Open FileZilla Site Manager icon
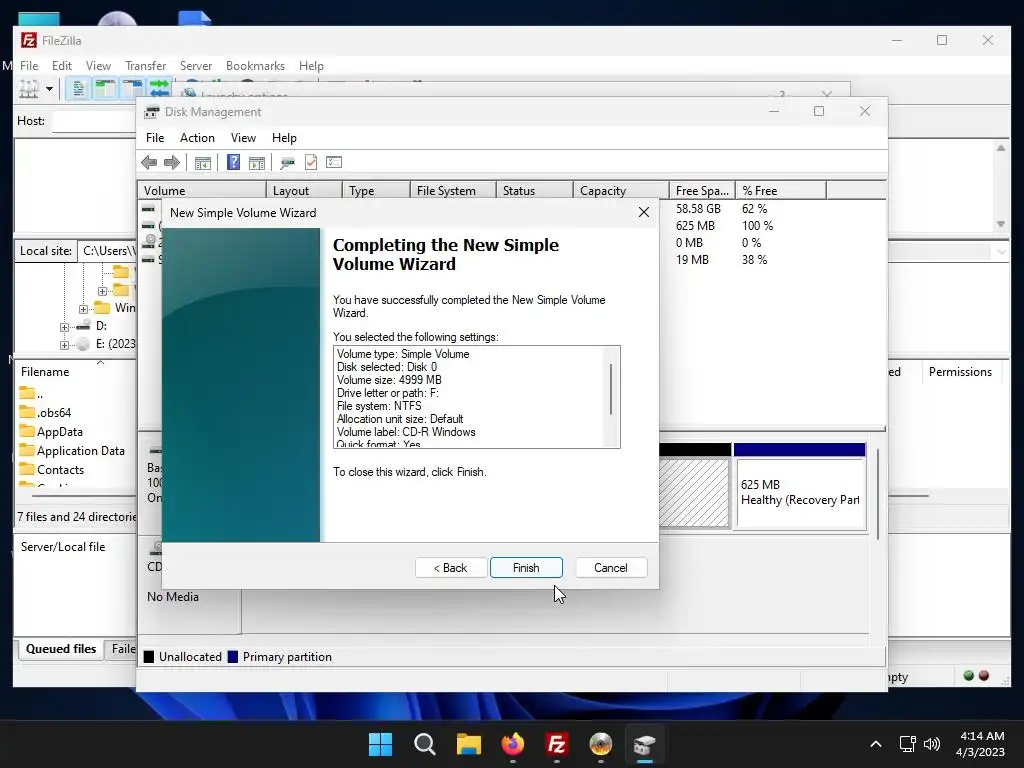 [29, 89]
